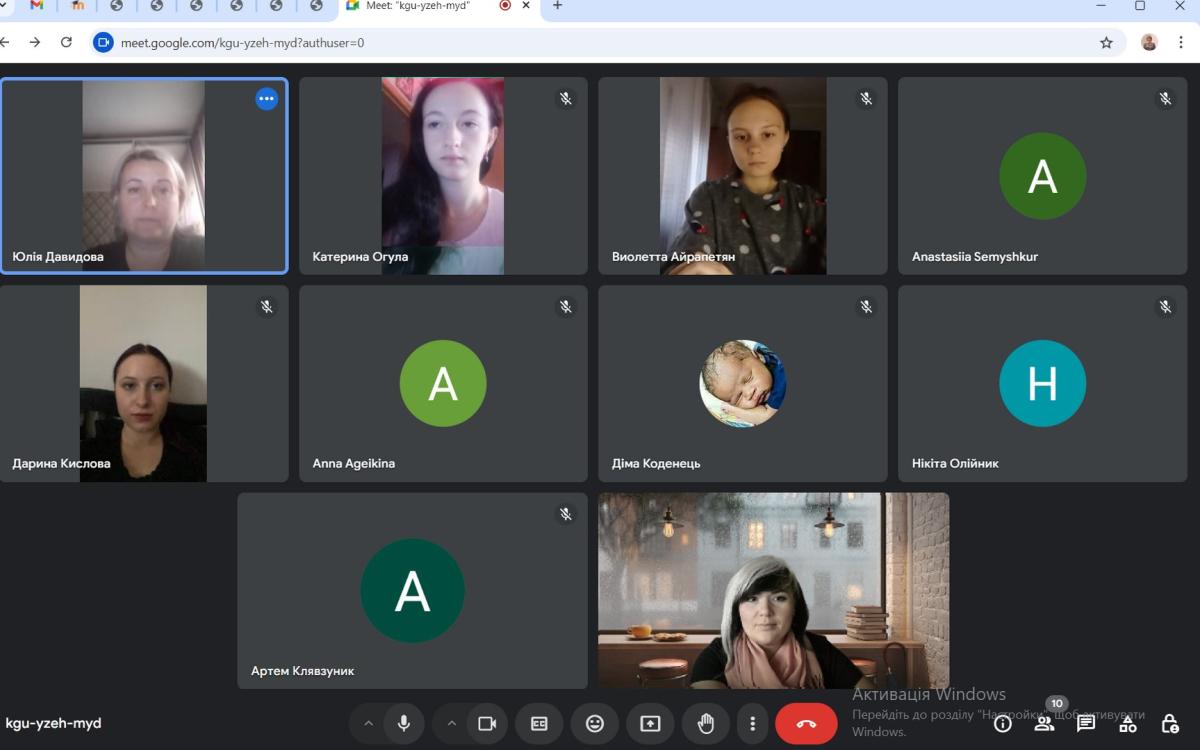Open options on Юлія Давидова's tile
The width and height of the screenshot is (1200, 750).
pos(266,98)
